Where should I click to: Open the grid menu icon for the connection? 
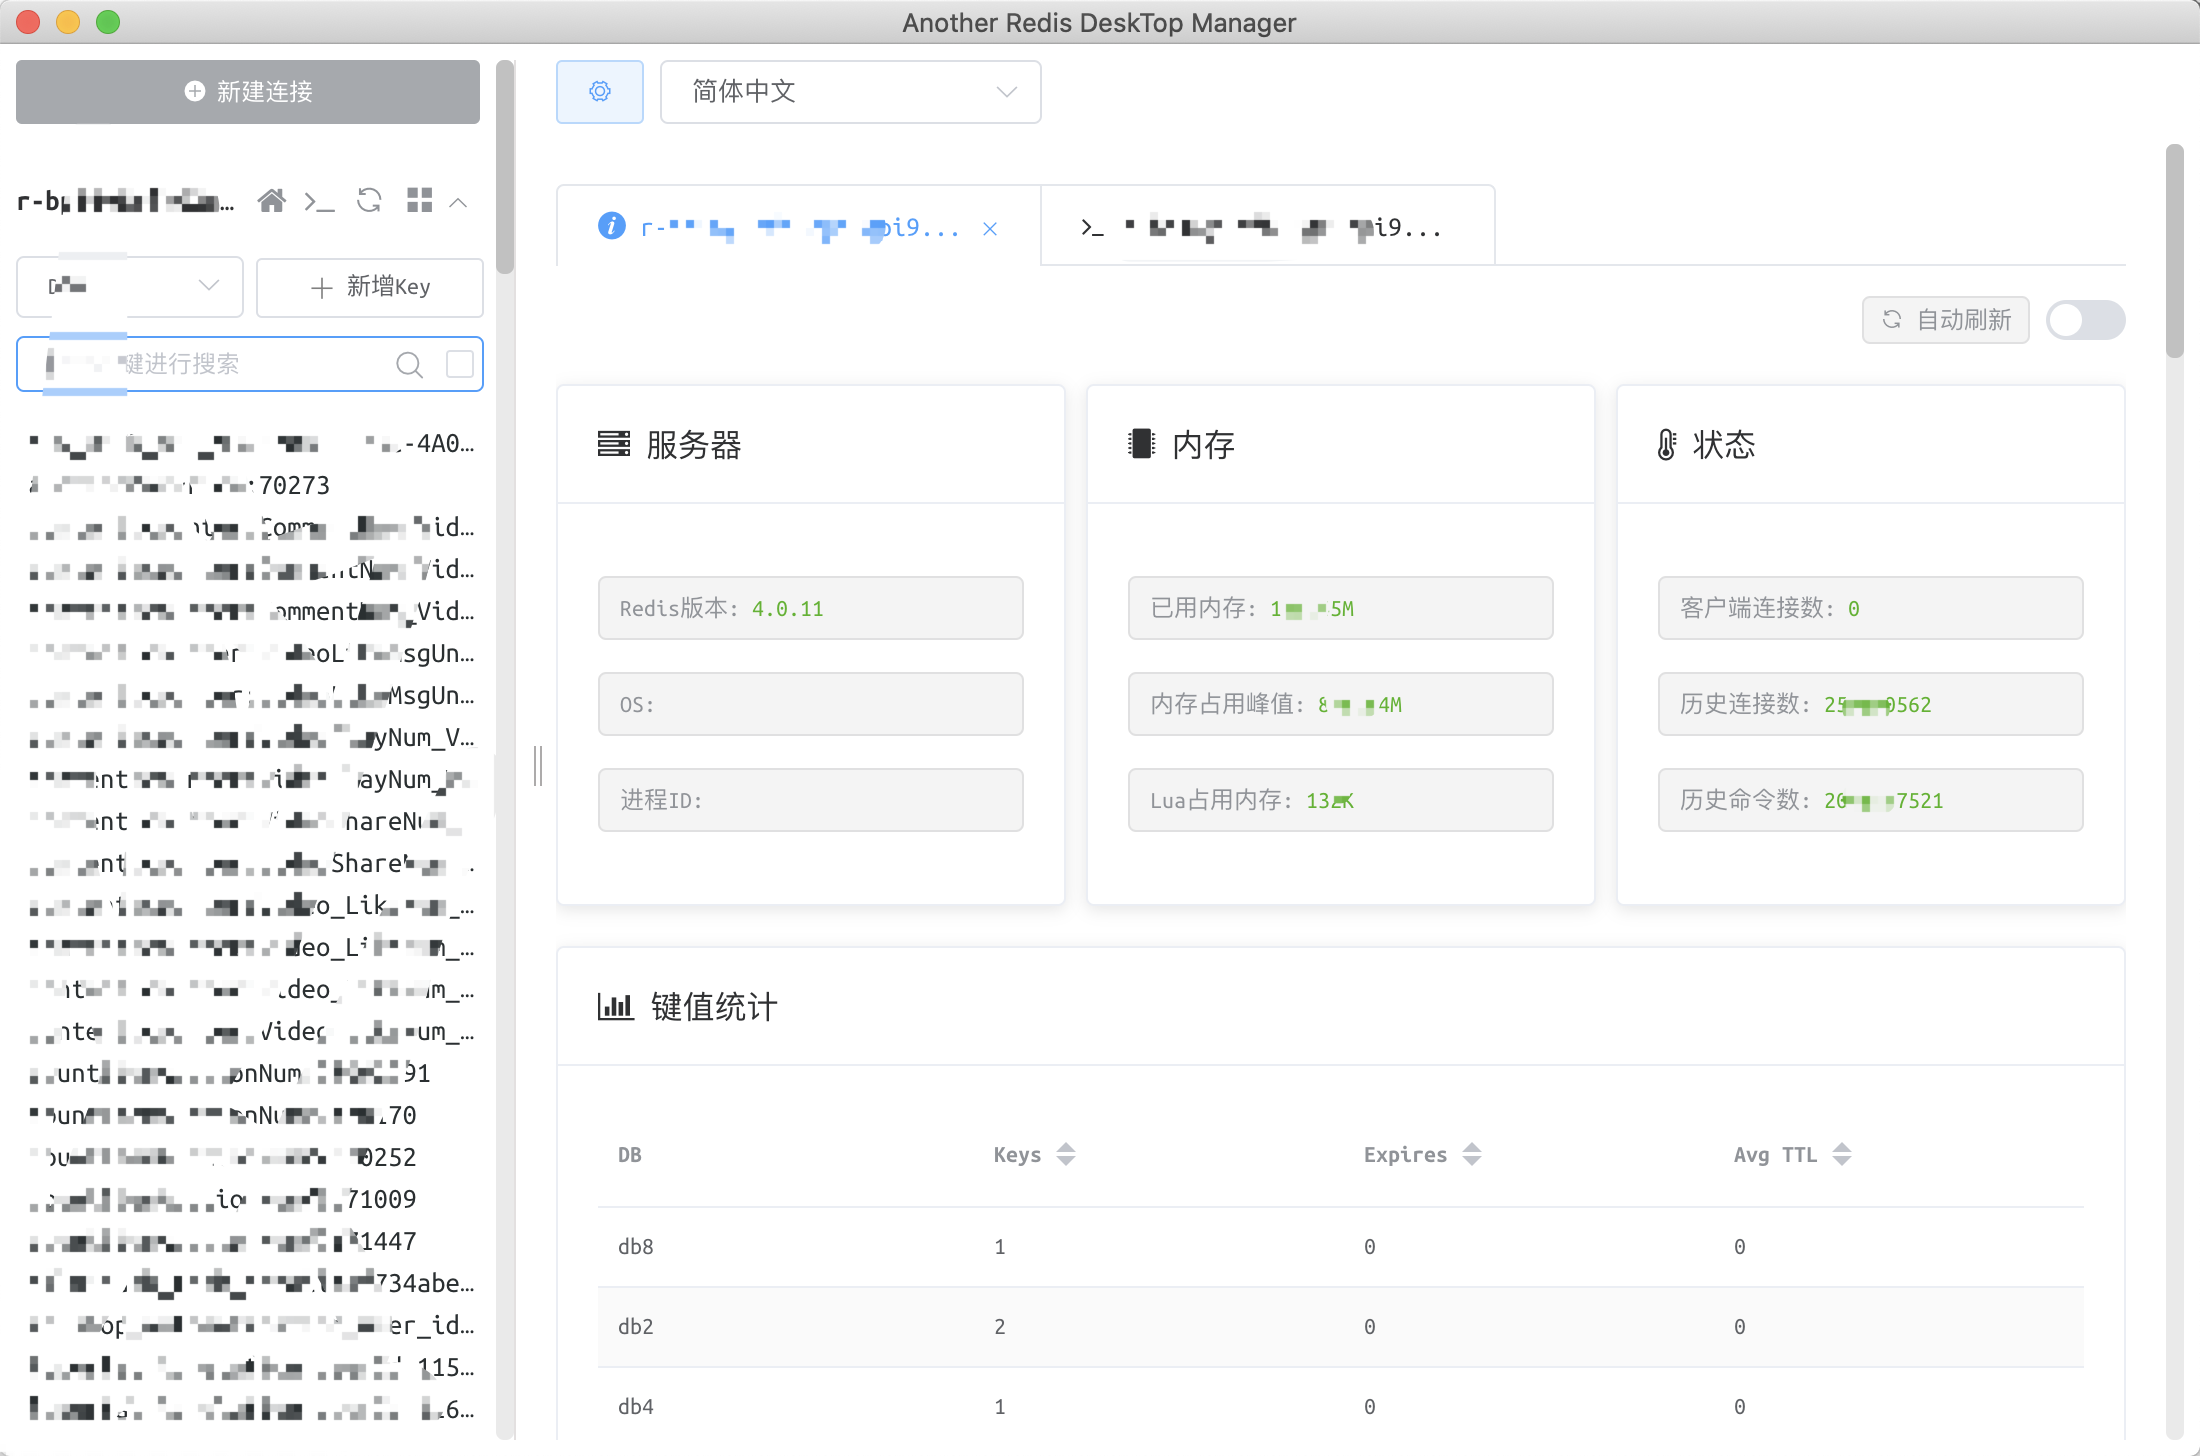(420, 201)
